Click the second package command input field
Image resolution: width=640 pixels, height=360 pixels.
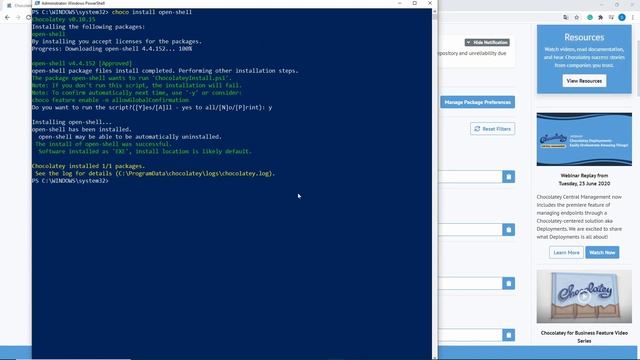coord(471,230)
